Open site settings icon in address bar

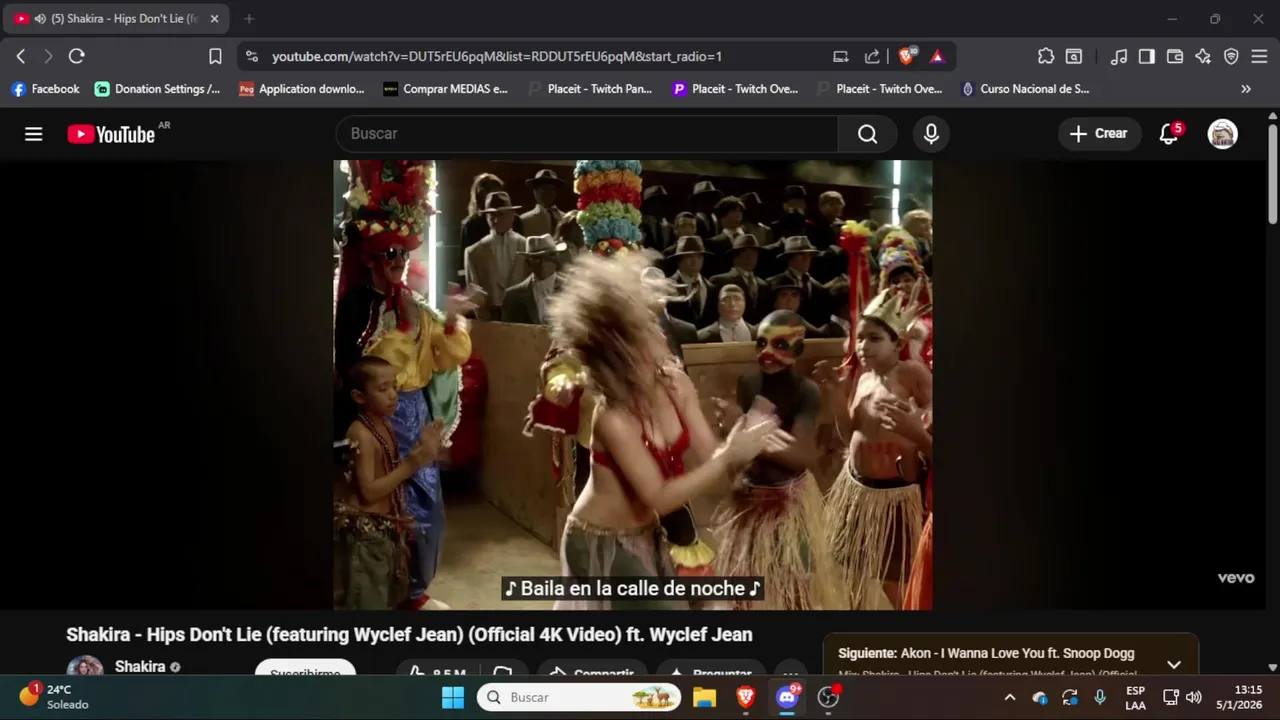[x=251, y=57]
